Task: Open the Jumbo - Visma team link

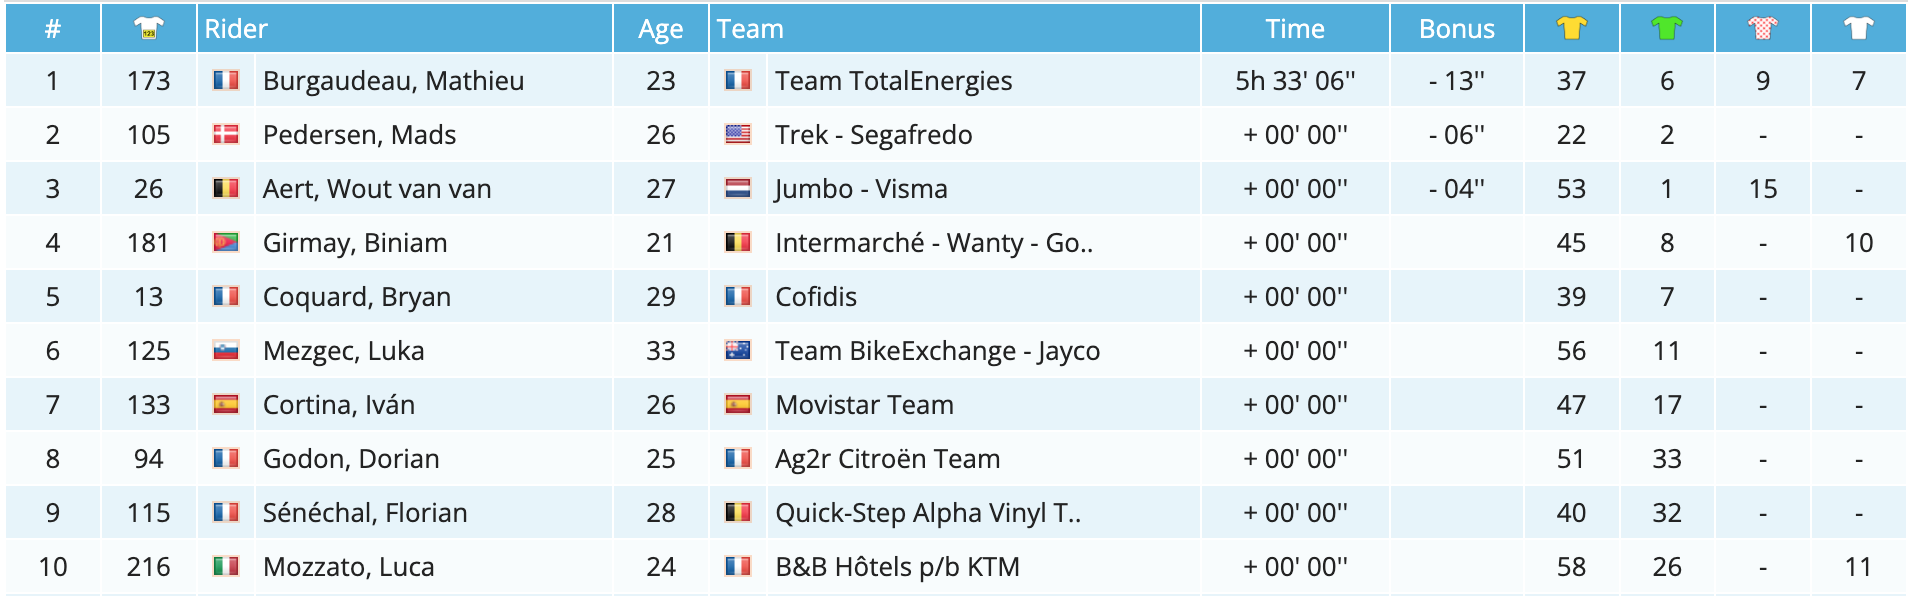Action: click(861, 189)
